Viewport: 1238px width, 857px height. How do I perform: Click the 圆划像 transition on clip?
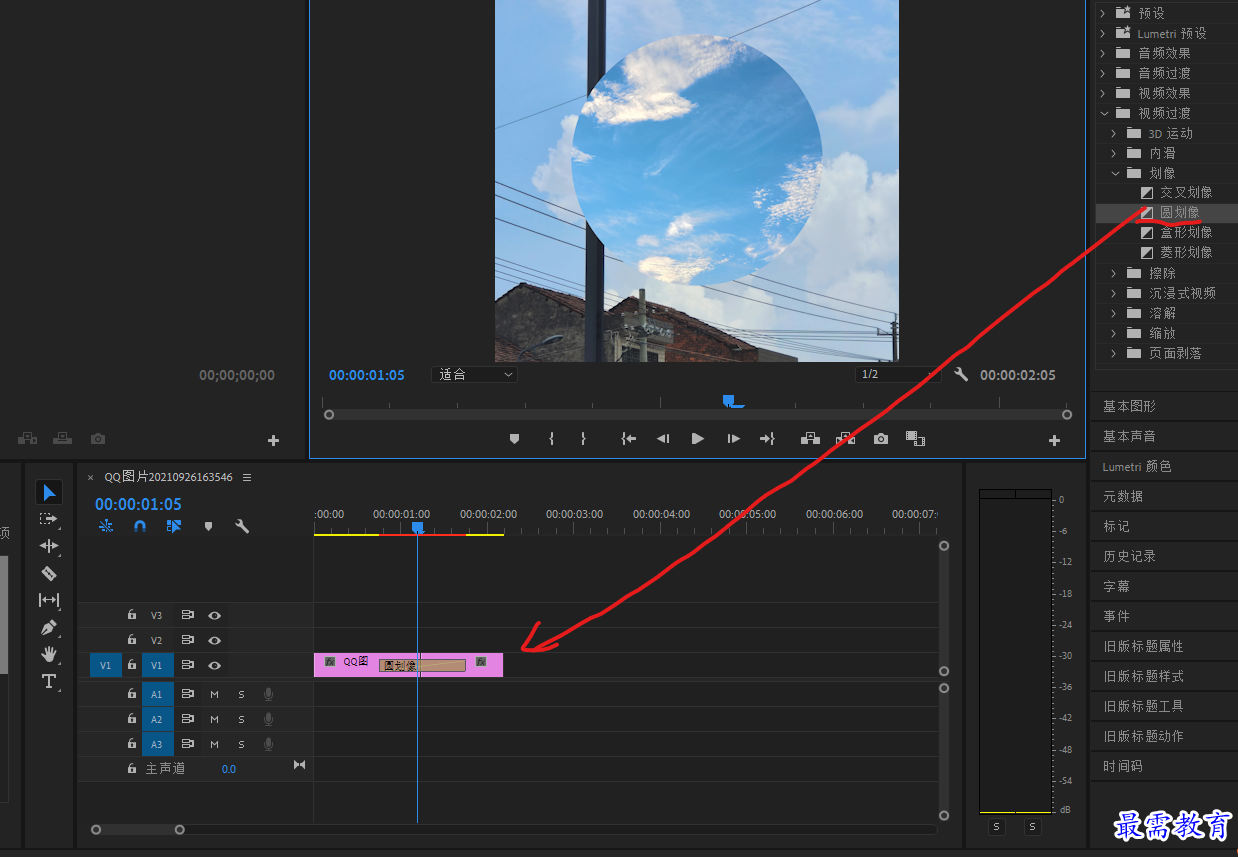422,666
